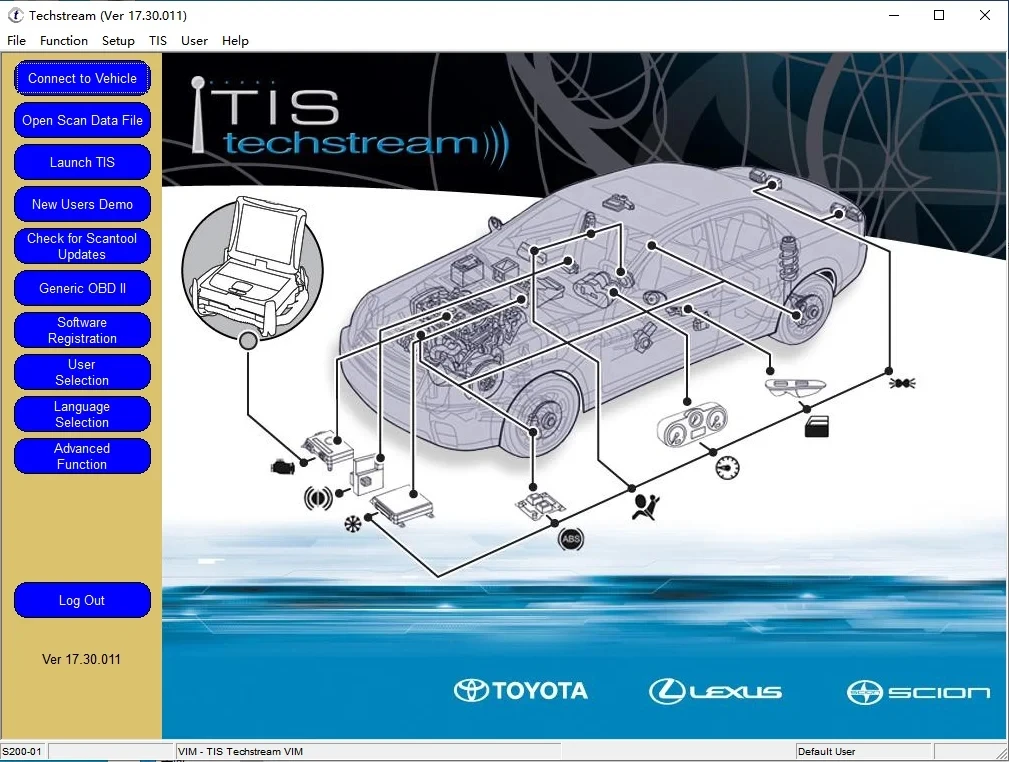Click the brake warning circle icon
The width and height of the screenshot is (1009, 762).
pyautogui.click(x=318, y=497)
